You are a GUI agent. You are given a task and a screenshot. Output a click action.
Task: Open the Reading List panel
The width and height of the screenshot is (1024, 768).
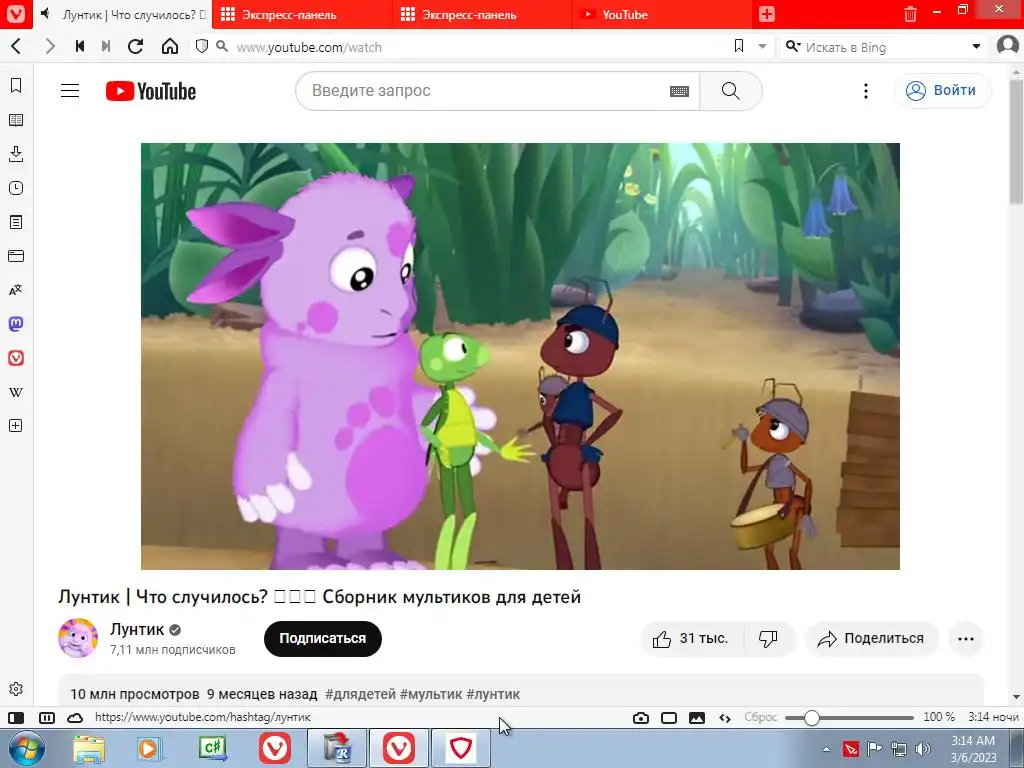pyautogui.click(x=16, y=120)
